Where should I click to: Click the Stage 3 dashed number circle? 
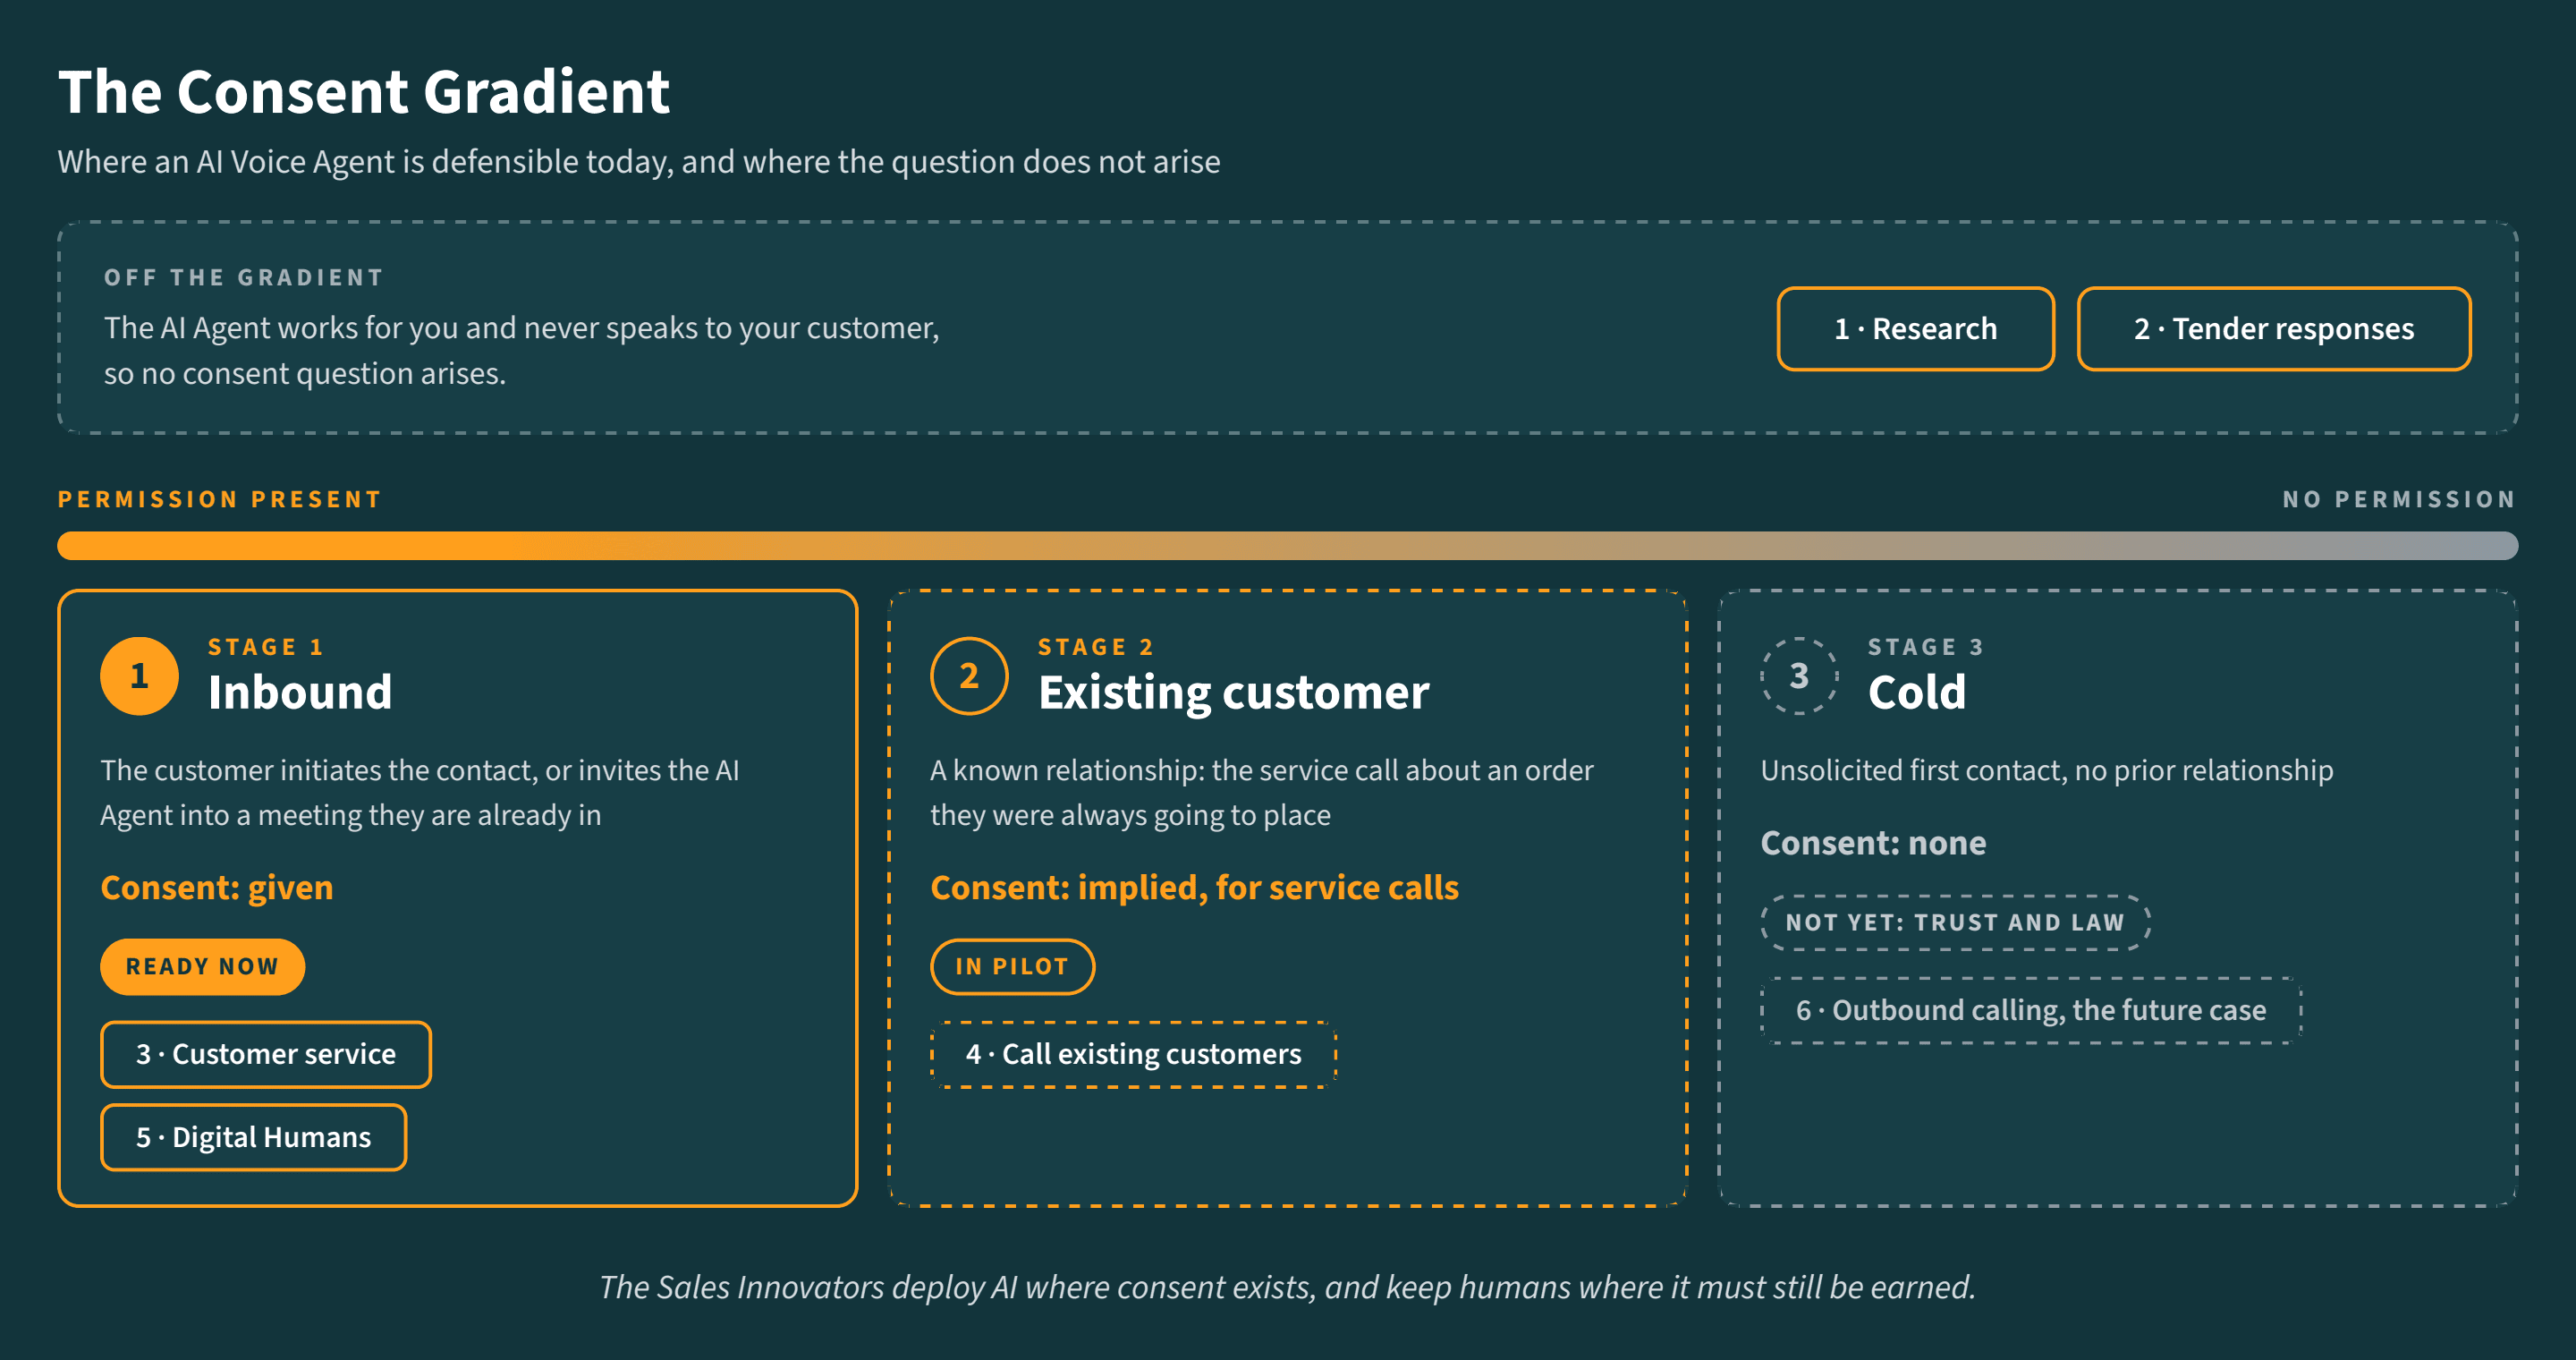(x=1799, y=676)
